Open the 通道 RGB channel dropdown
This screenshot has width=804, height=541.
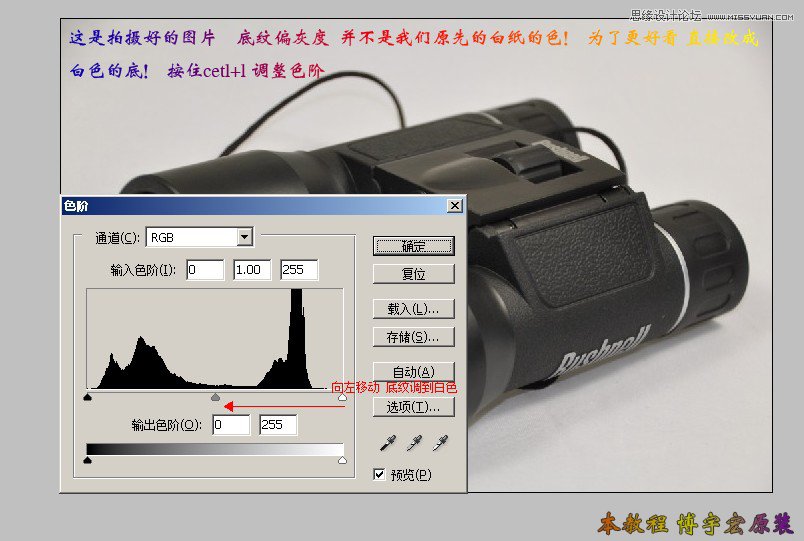click(200, 237)
